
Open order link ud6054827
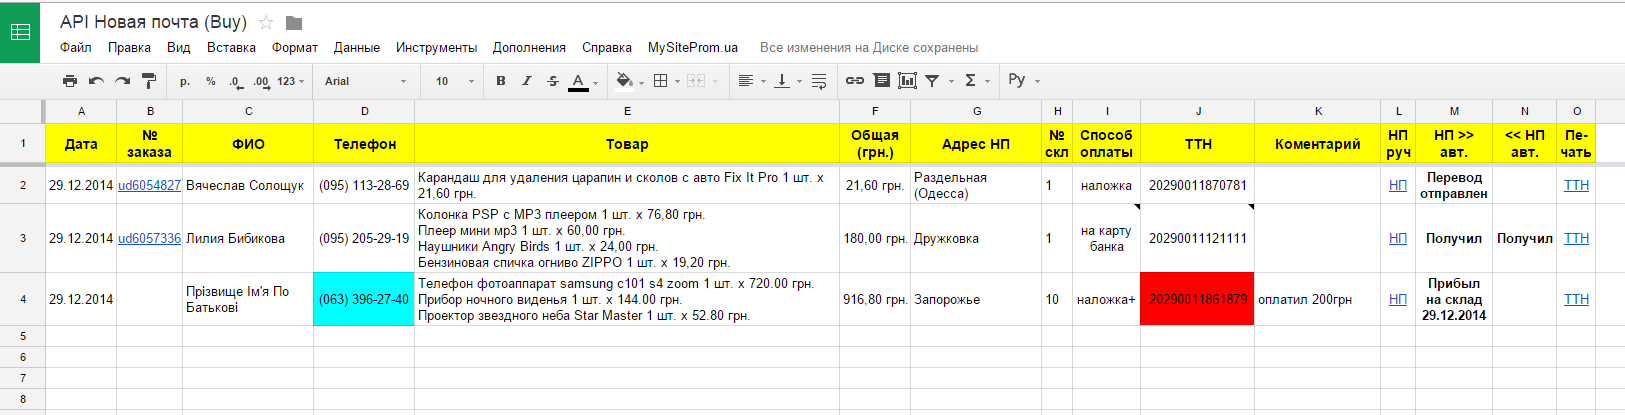150,185
